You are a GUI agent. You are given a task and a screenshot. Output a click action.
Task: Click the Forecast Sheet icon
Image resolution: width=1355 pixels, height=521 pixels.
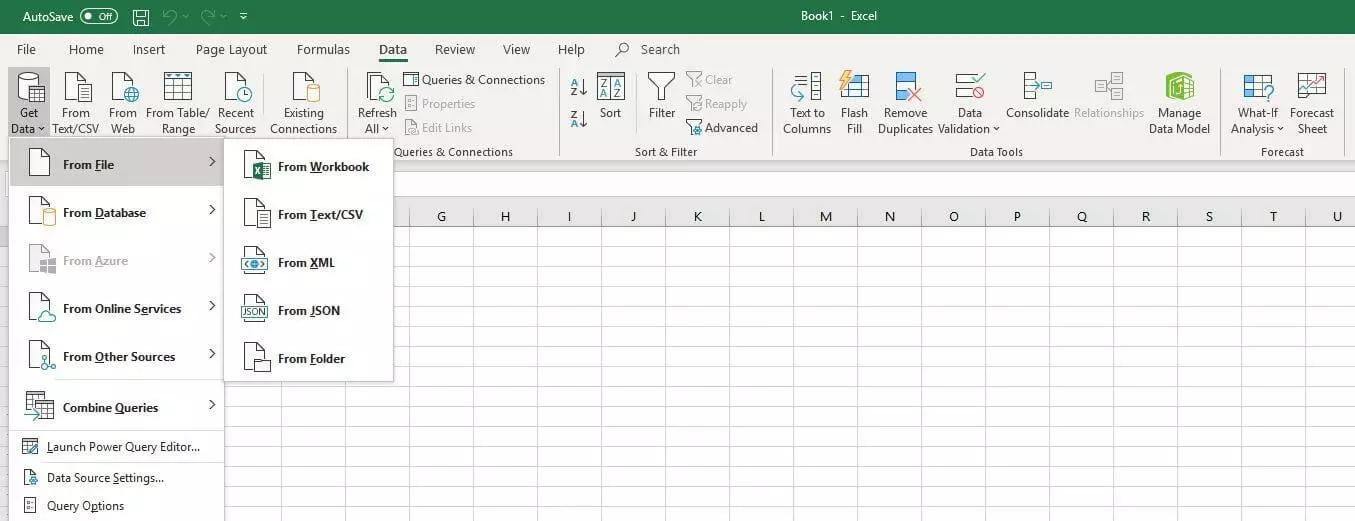click(1311, 87)
